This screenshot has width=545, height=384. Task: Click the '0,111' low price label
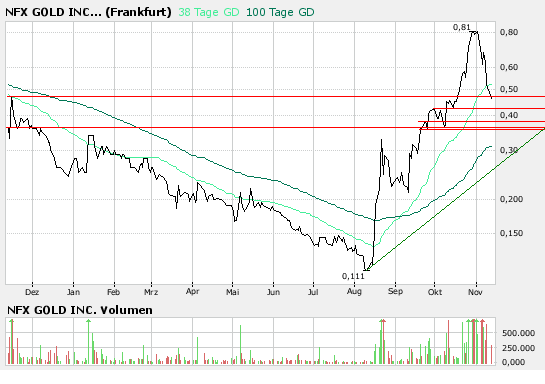[x=353, y=276]
